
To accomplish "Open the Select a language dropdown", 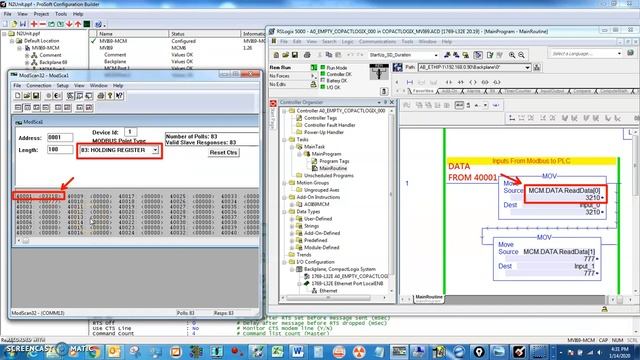I will coord(619,53).
